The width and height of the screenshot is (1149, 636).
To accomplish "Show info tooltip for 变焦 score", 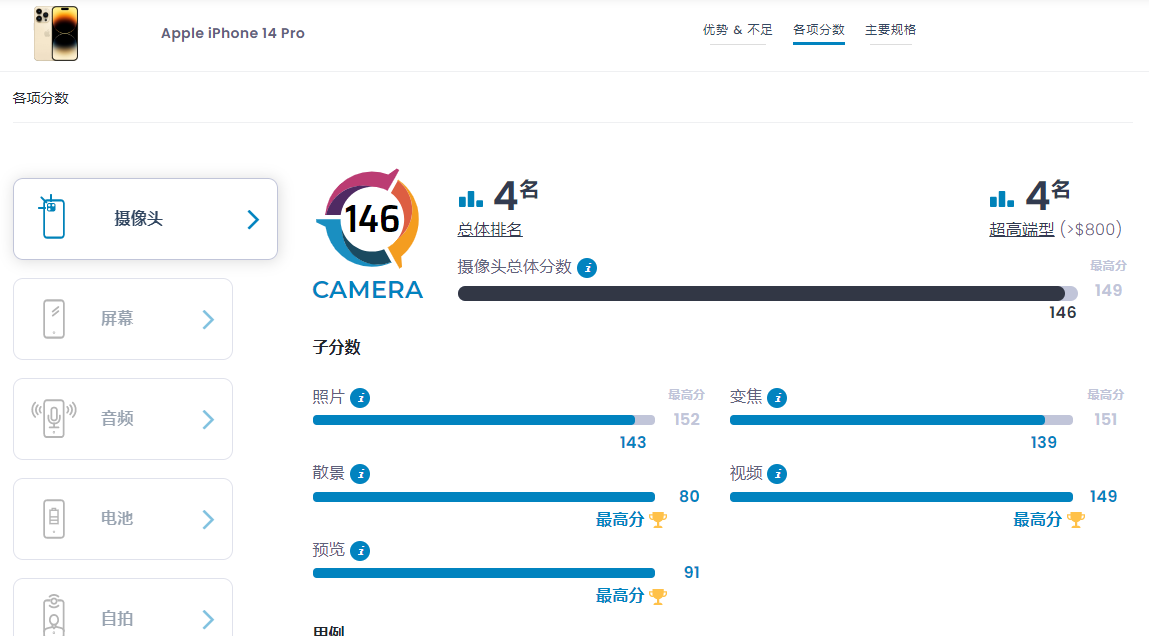I will [777, 398].
